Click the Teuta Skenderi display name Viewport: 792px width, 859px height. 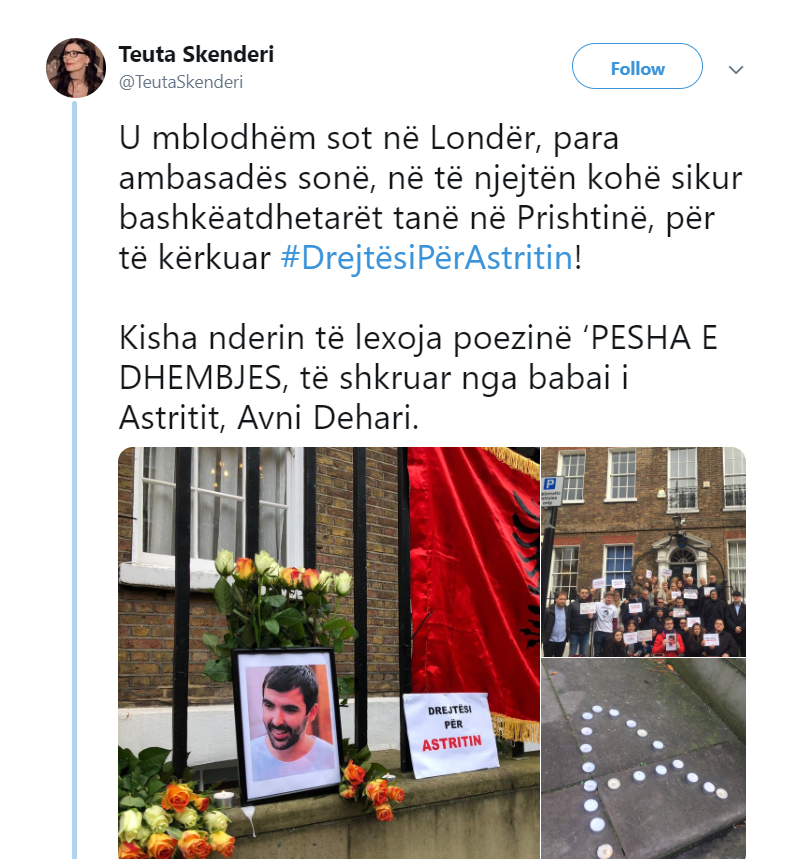(196, 54)
